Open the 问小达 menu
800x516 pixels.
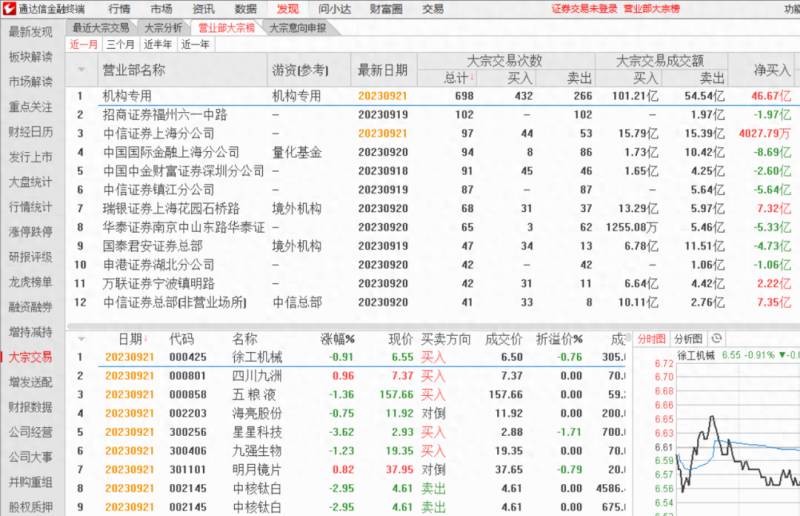click(334, 9)
